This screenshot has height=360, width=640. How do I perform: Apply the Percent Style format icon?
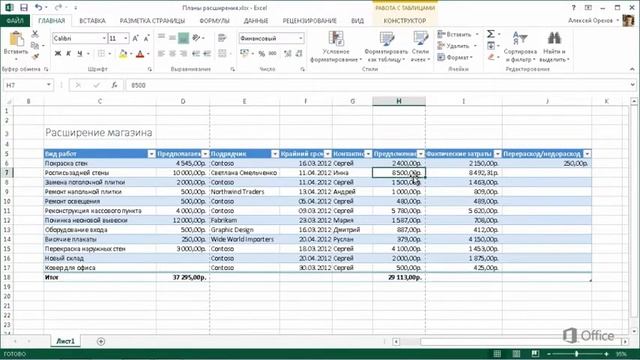(262, 53)
